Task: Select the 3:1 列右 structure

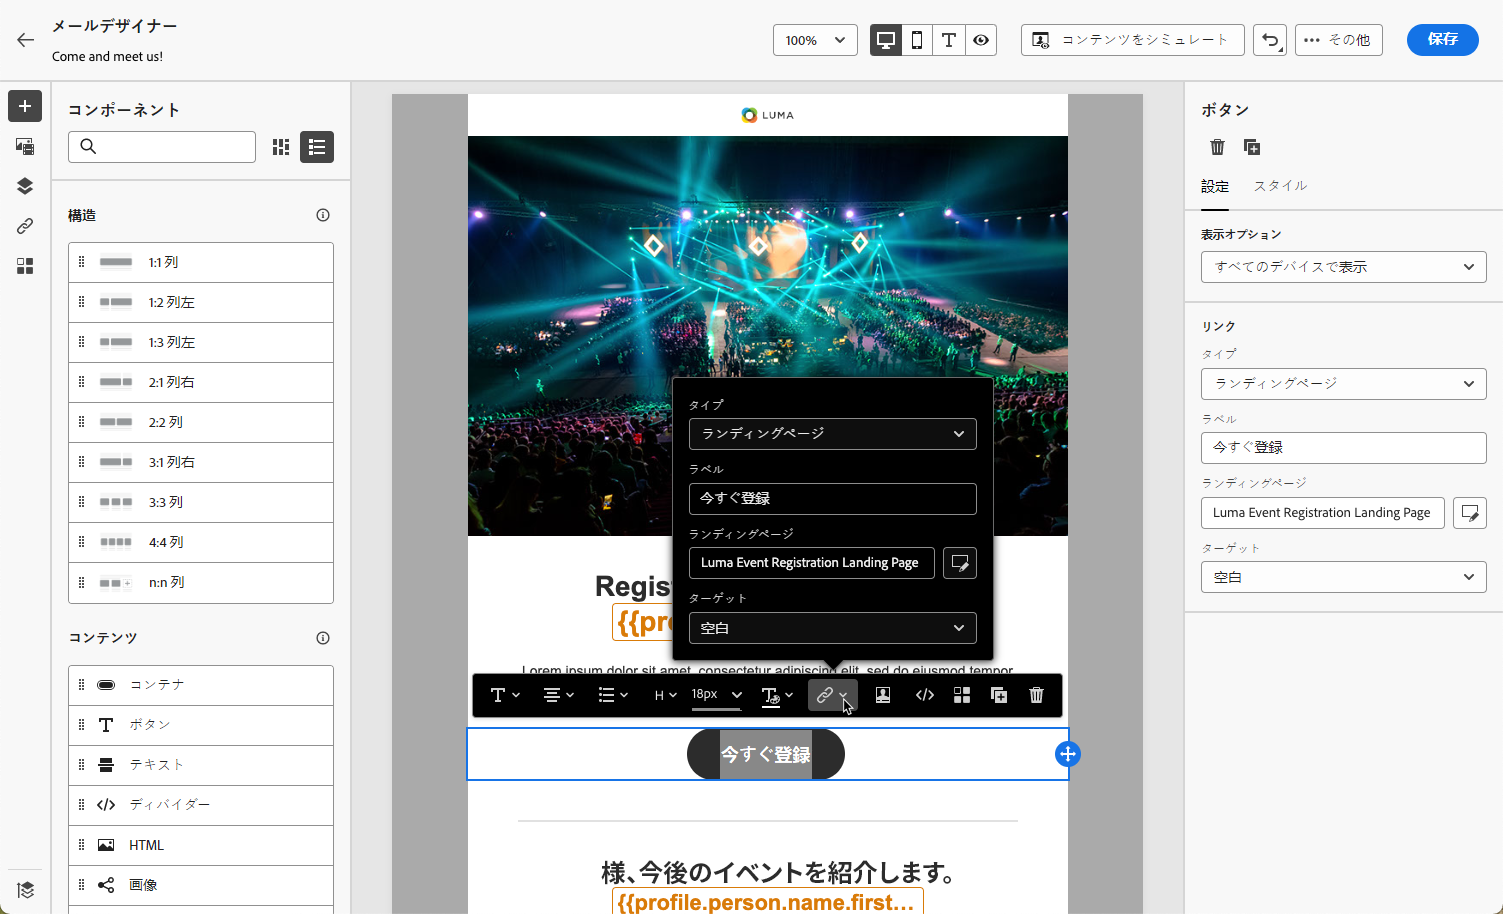Action: (x=201, y=462)
